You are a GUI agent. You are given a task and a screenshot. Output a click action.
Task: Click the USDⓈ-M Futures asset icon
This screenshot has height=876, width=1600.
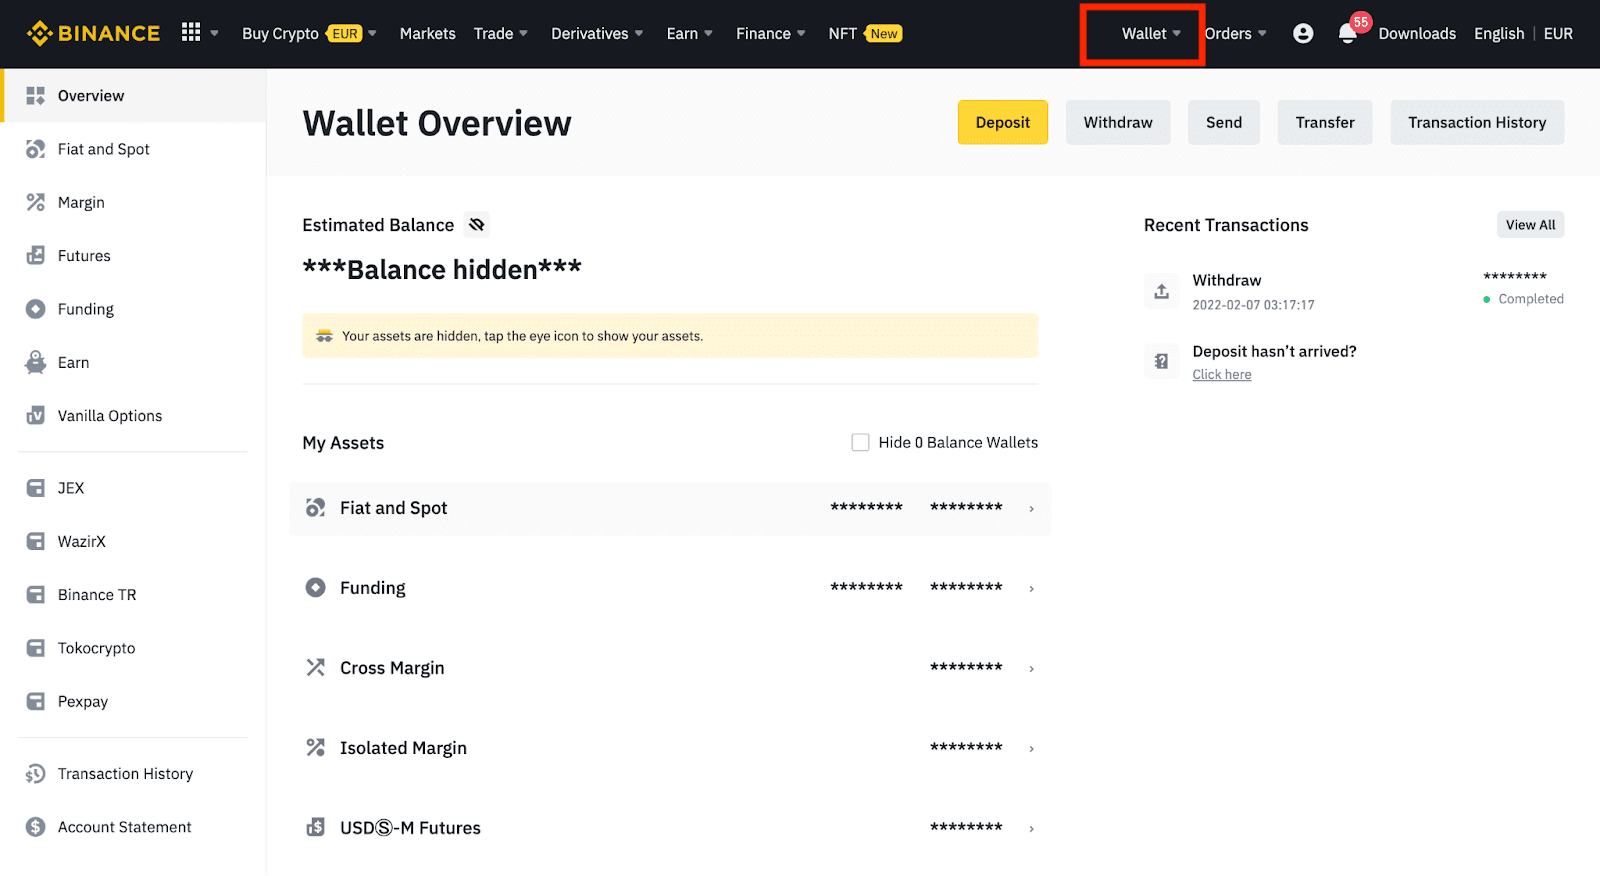[x=316, y=827]
